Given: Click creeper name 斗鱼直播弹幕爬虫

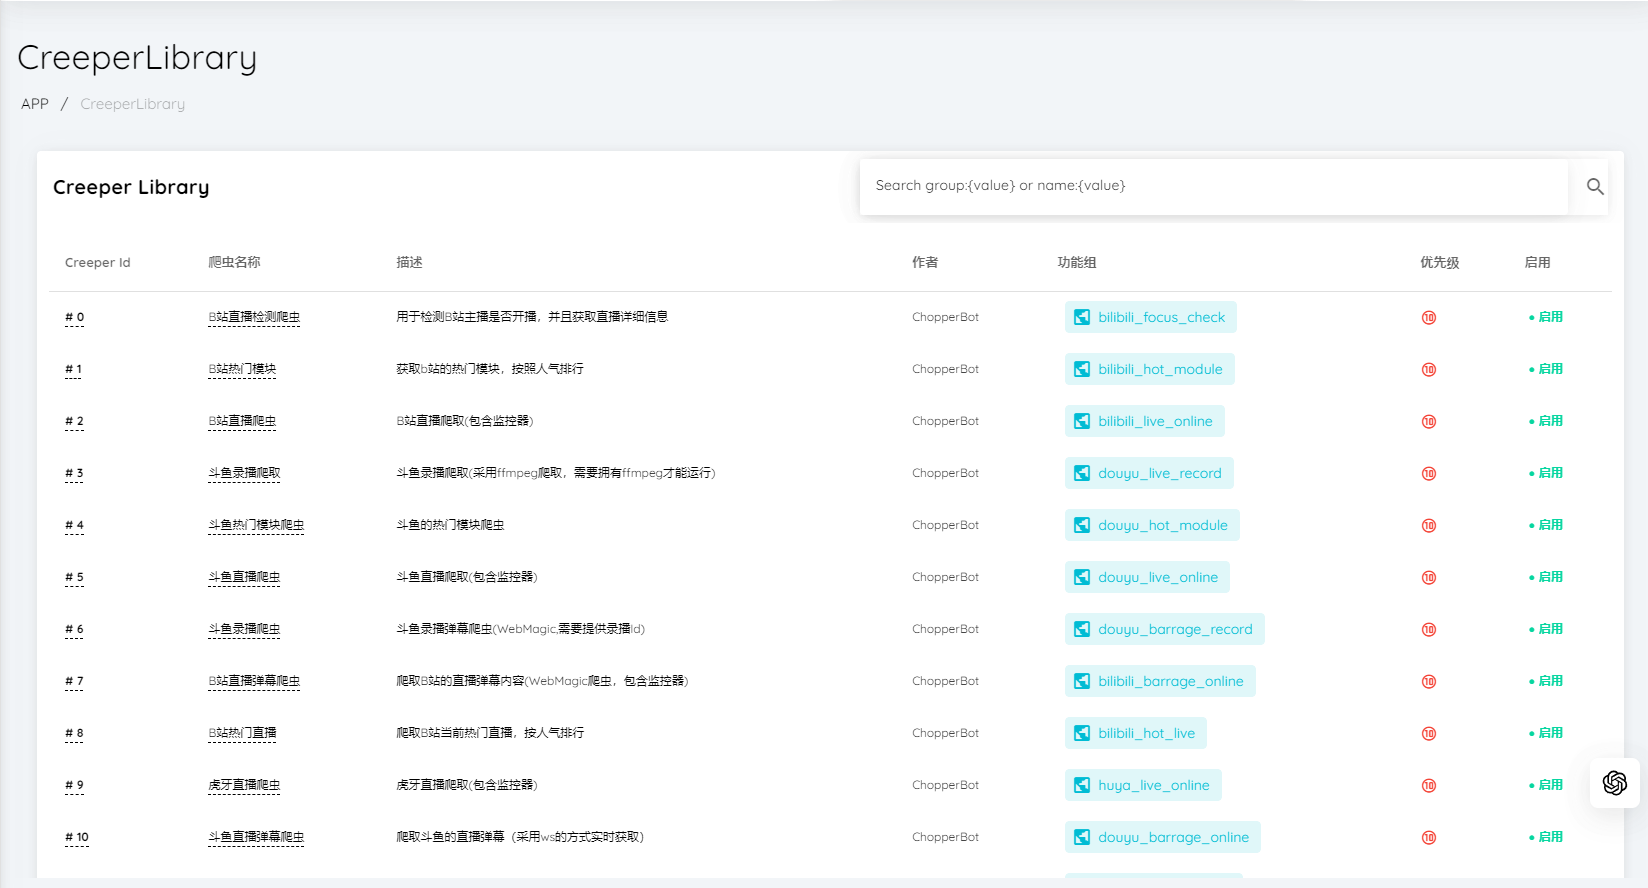Looking at the screenshot, I should click(256, 837).
